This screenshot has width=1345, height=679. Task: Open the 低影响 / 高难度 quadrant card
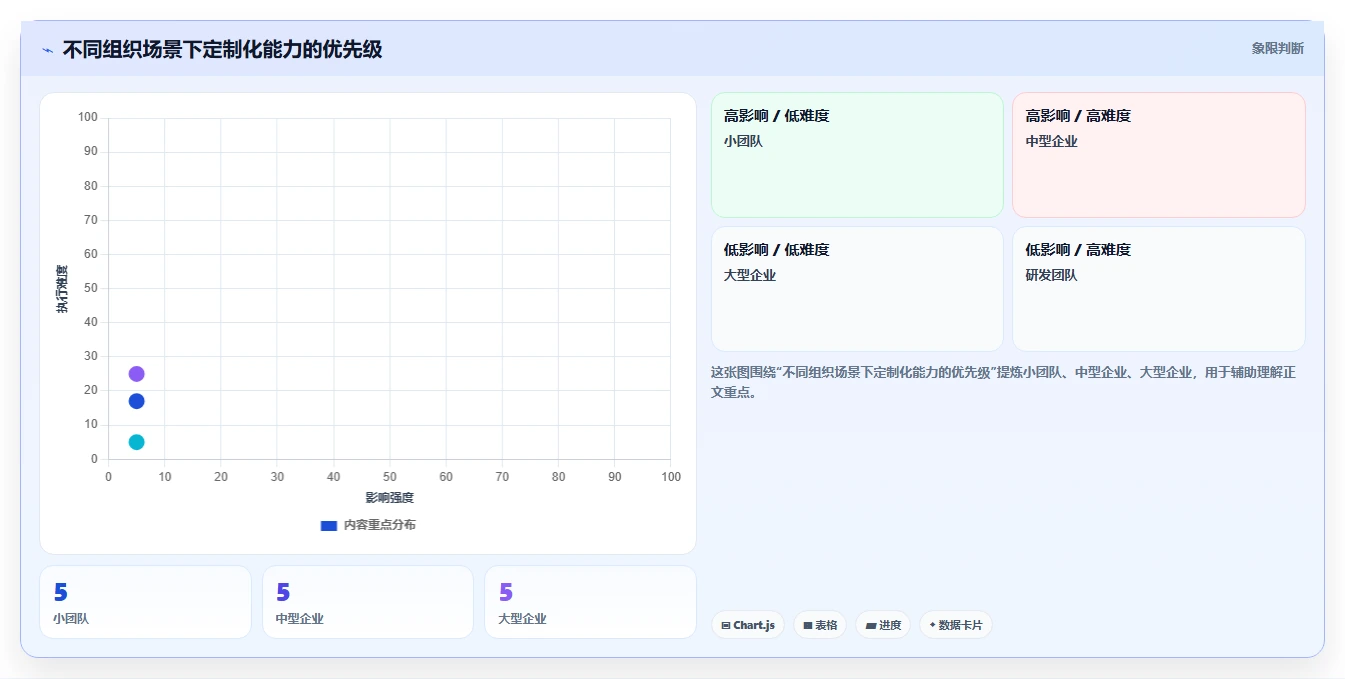1158,289
